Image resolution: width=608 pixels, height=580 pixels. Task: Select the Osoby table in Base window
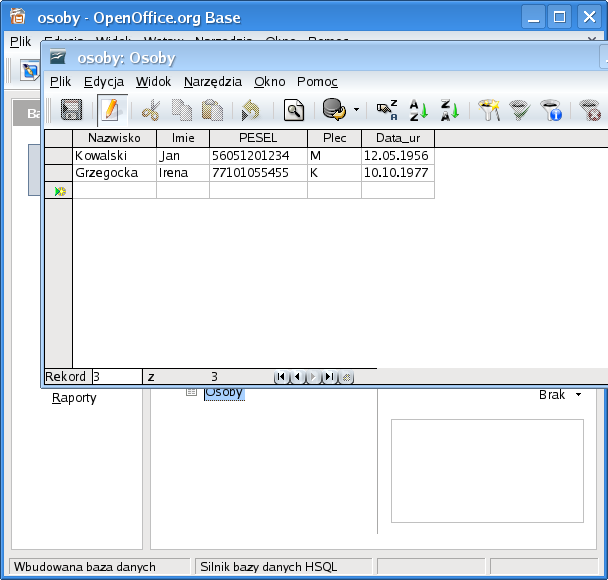pyautogui.click(x=225, y=393)
